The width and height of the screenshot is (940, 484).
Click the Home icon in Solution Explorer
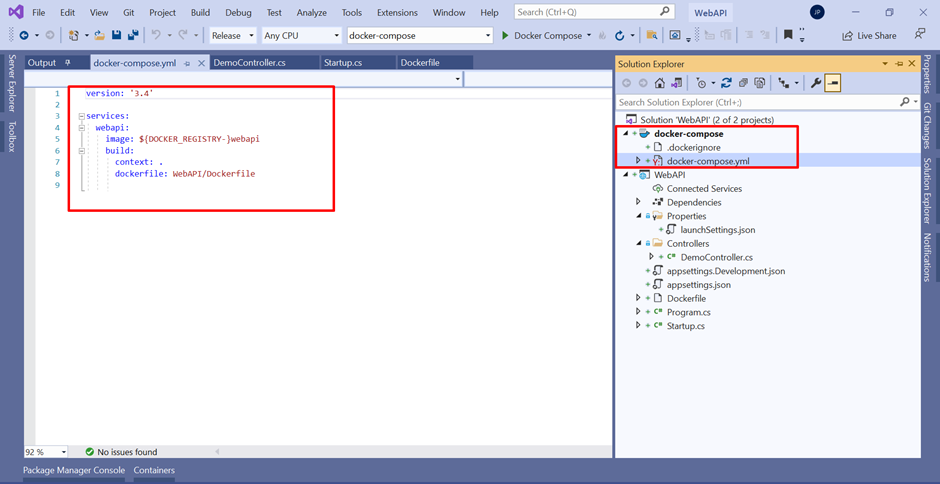tap(659, 83)
